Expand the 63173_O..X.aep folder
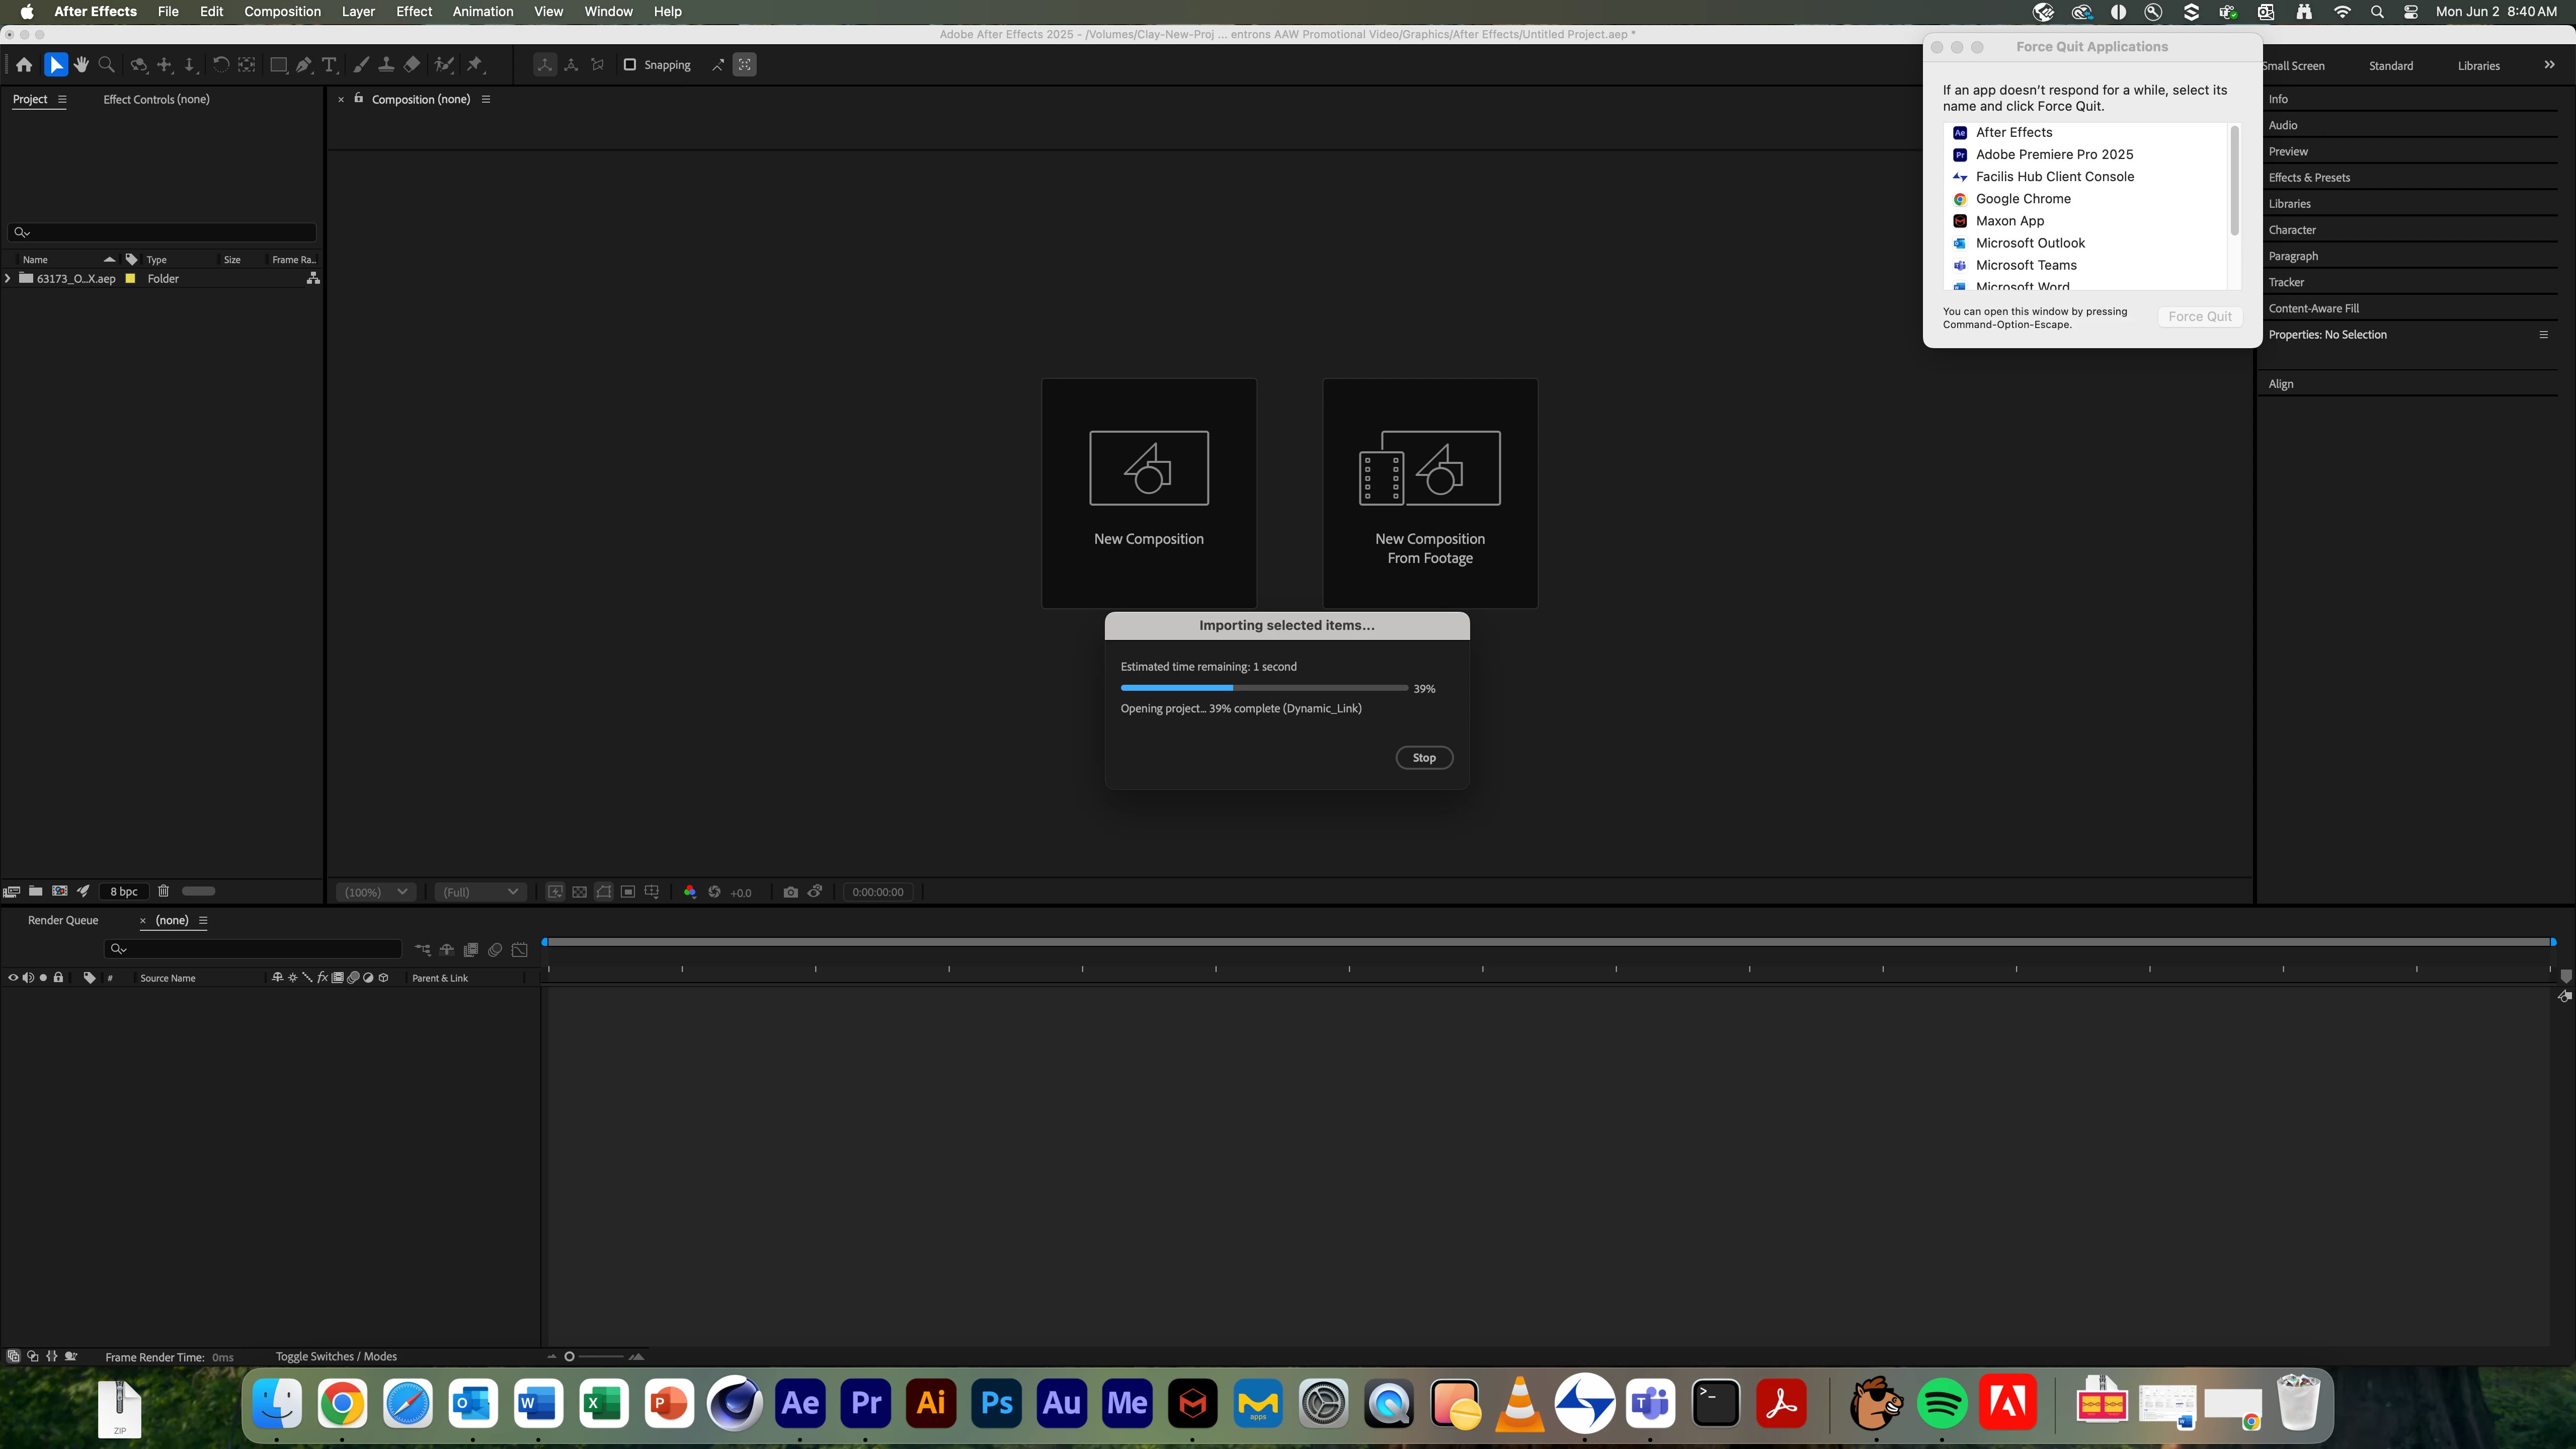 coord(8,279)
